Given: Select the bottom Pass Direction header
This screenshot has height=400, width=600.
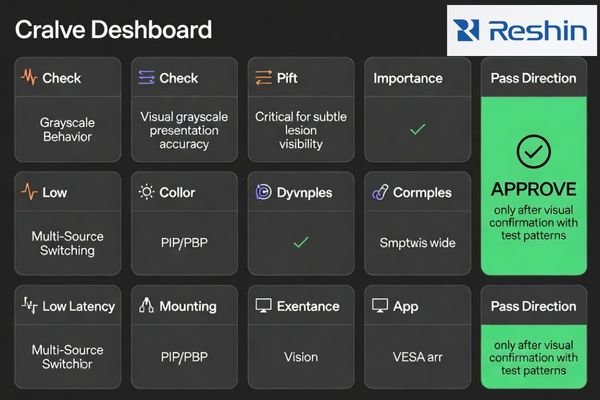Looking at the screenshot, I should coord(534,306).
